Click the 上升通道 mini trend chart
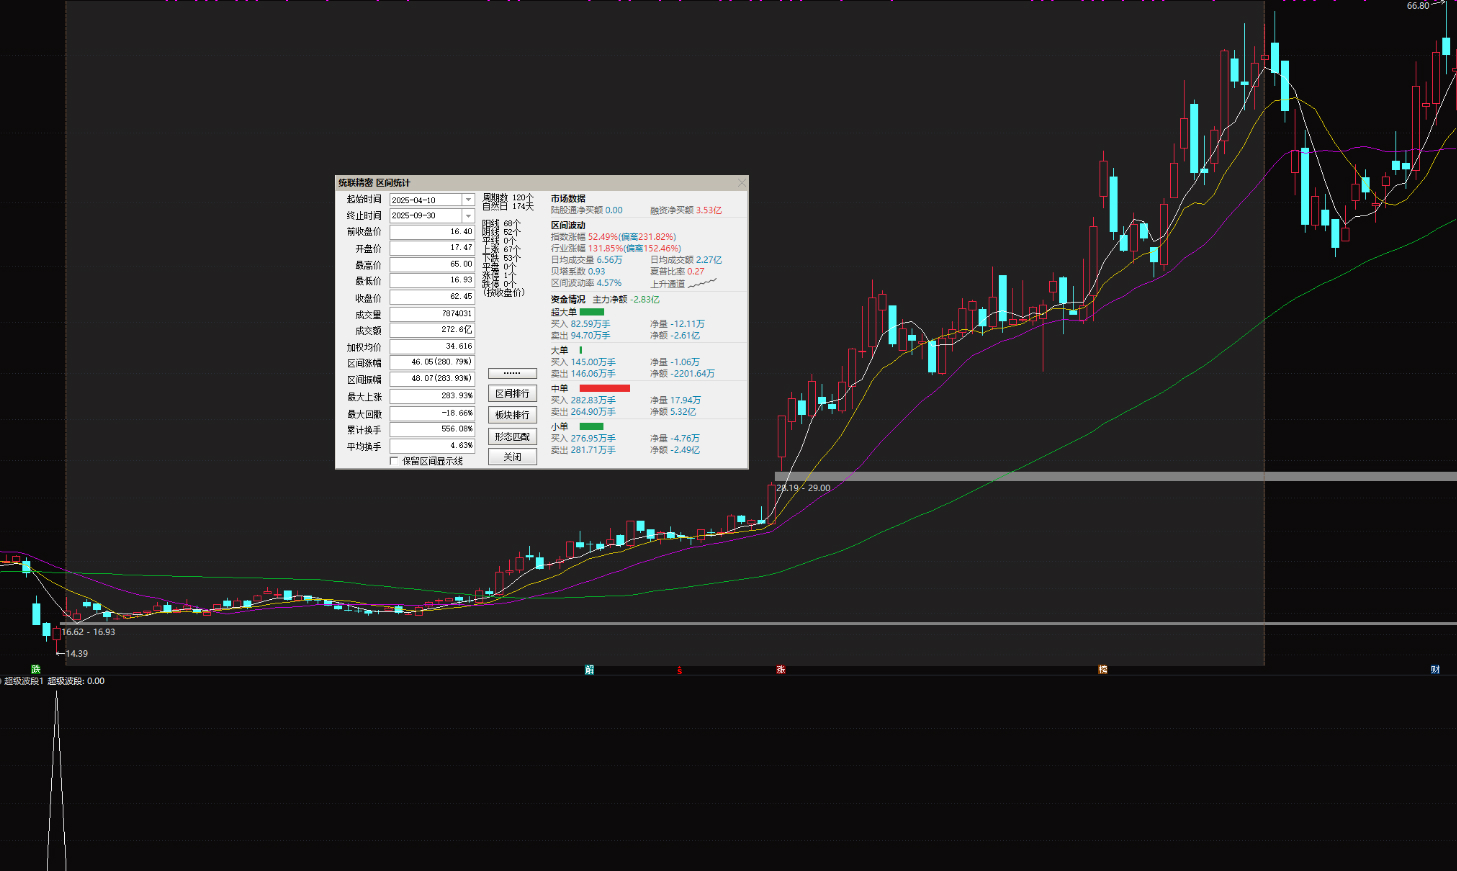 pyautogui.click(x=703, y=284)
